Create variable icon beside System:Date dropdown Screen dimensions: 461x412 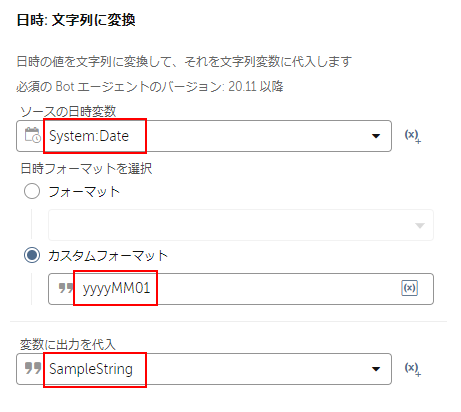point(412,136)
